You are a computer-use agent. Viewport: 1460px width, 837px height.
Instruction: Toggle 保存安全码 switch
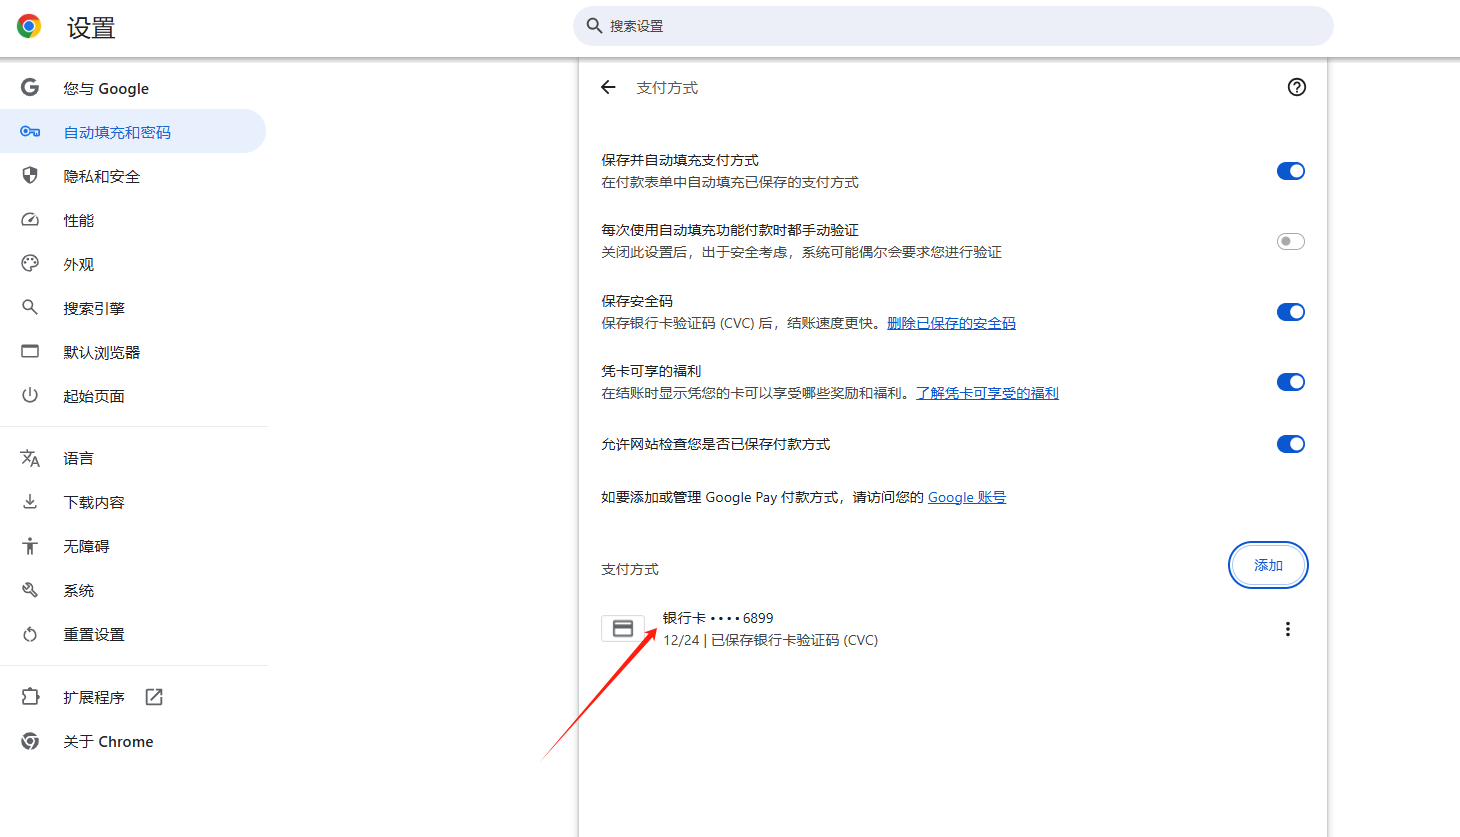click(1291, 312)
